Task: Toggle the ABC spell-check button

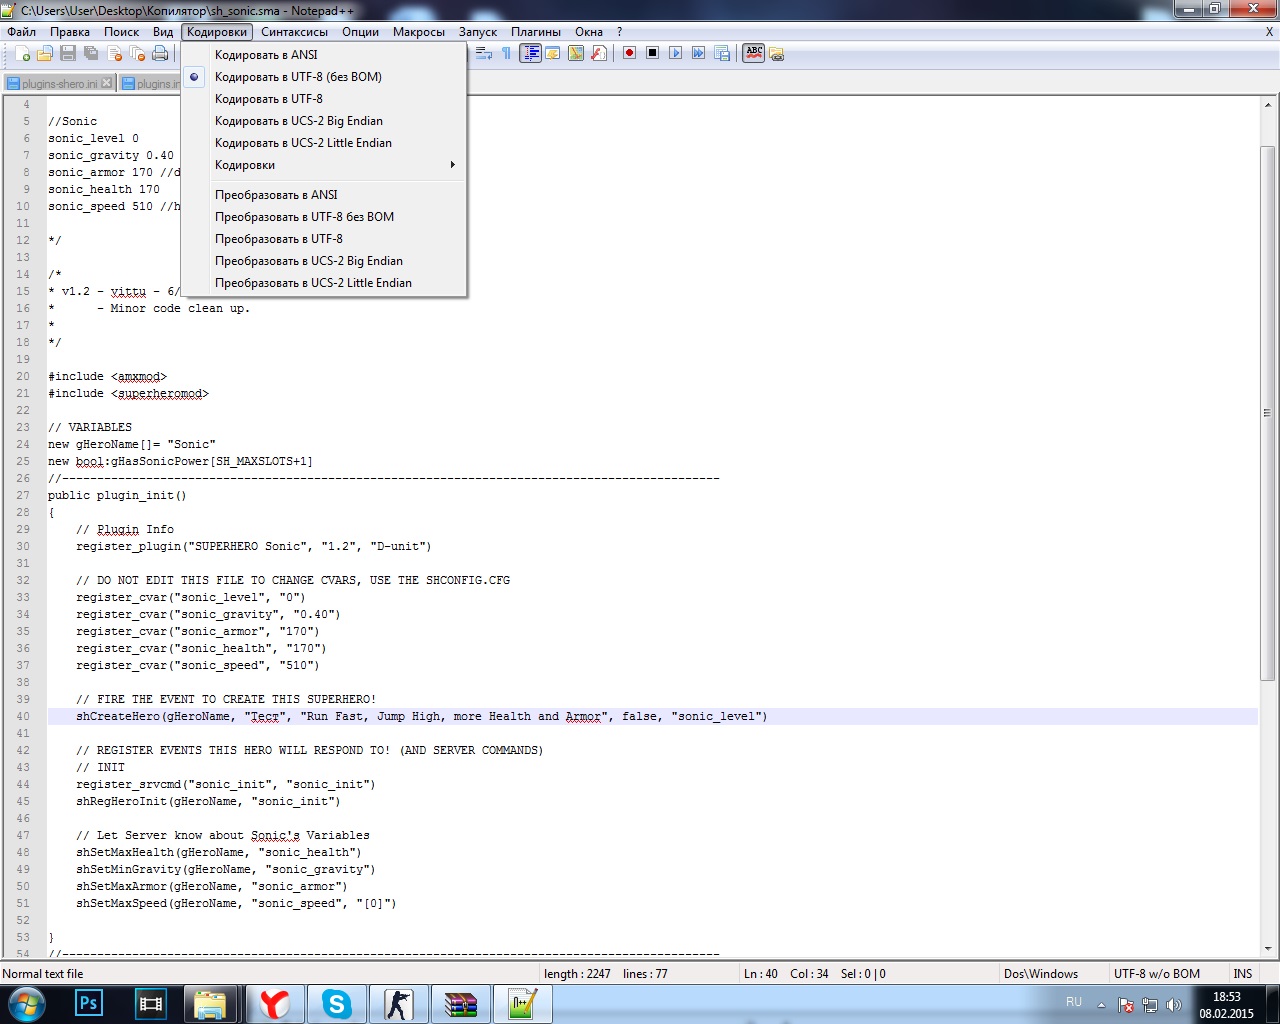Action: click(754, 53)
